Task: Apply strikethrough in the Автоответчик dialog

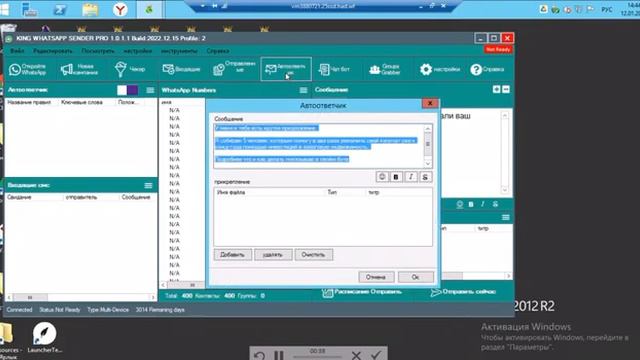Action: point(425,177)
